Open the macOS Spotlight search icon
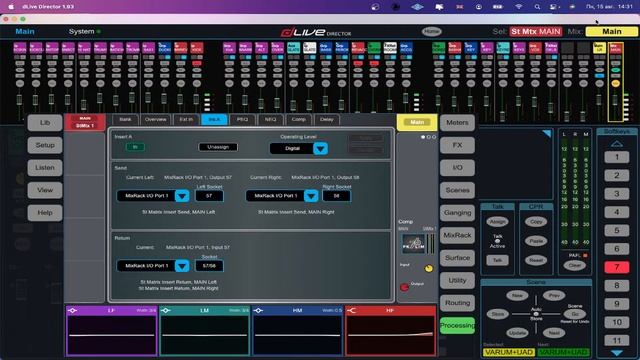The image size is (640, 360). tap(537, 7)
